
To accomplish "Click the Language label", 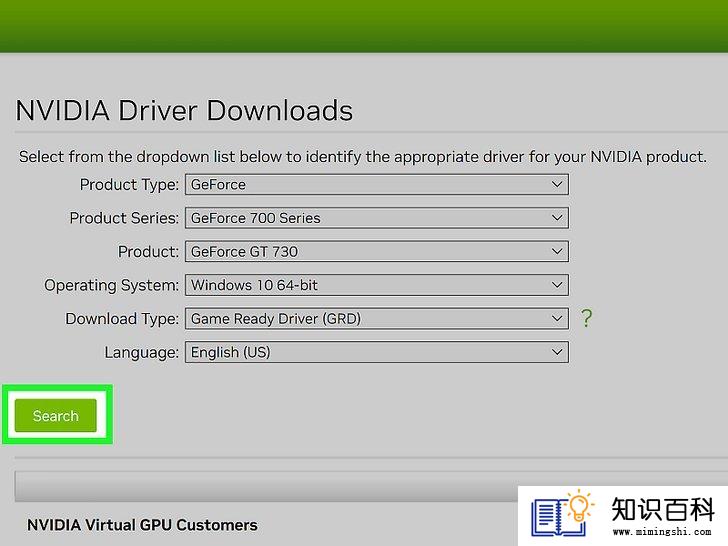I will [142, 352].
